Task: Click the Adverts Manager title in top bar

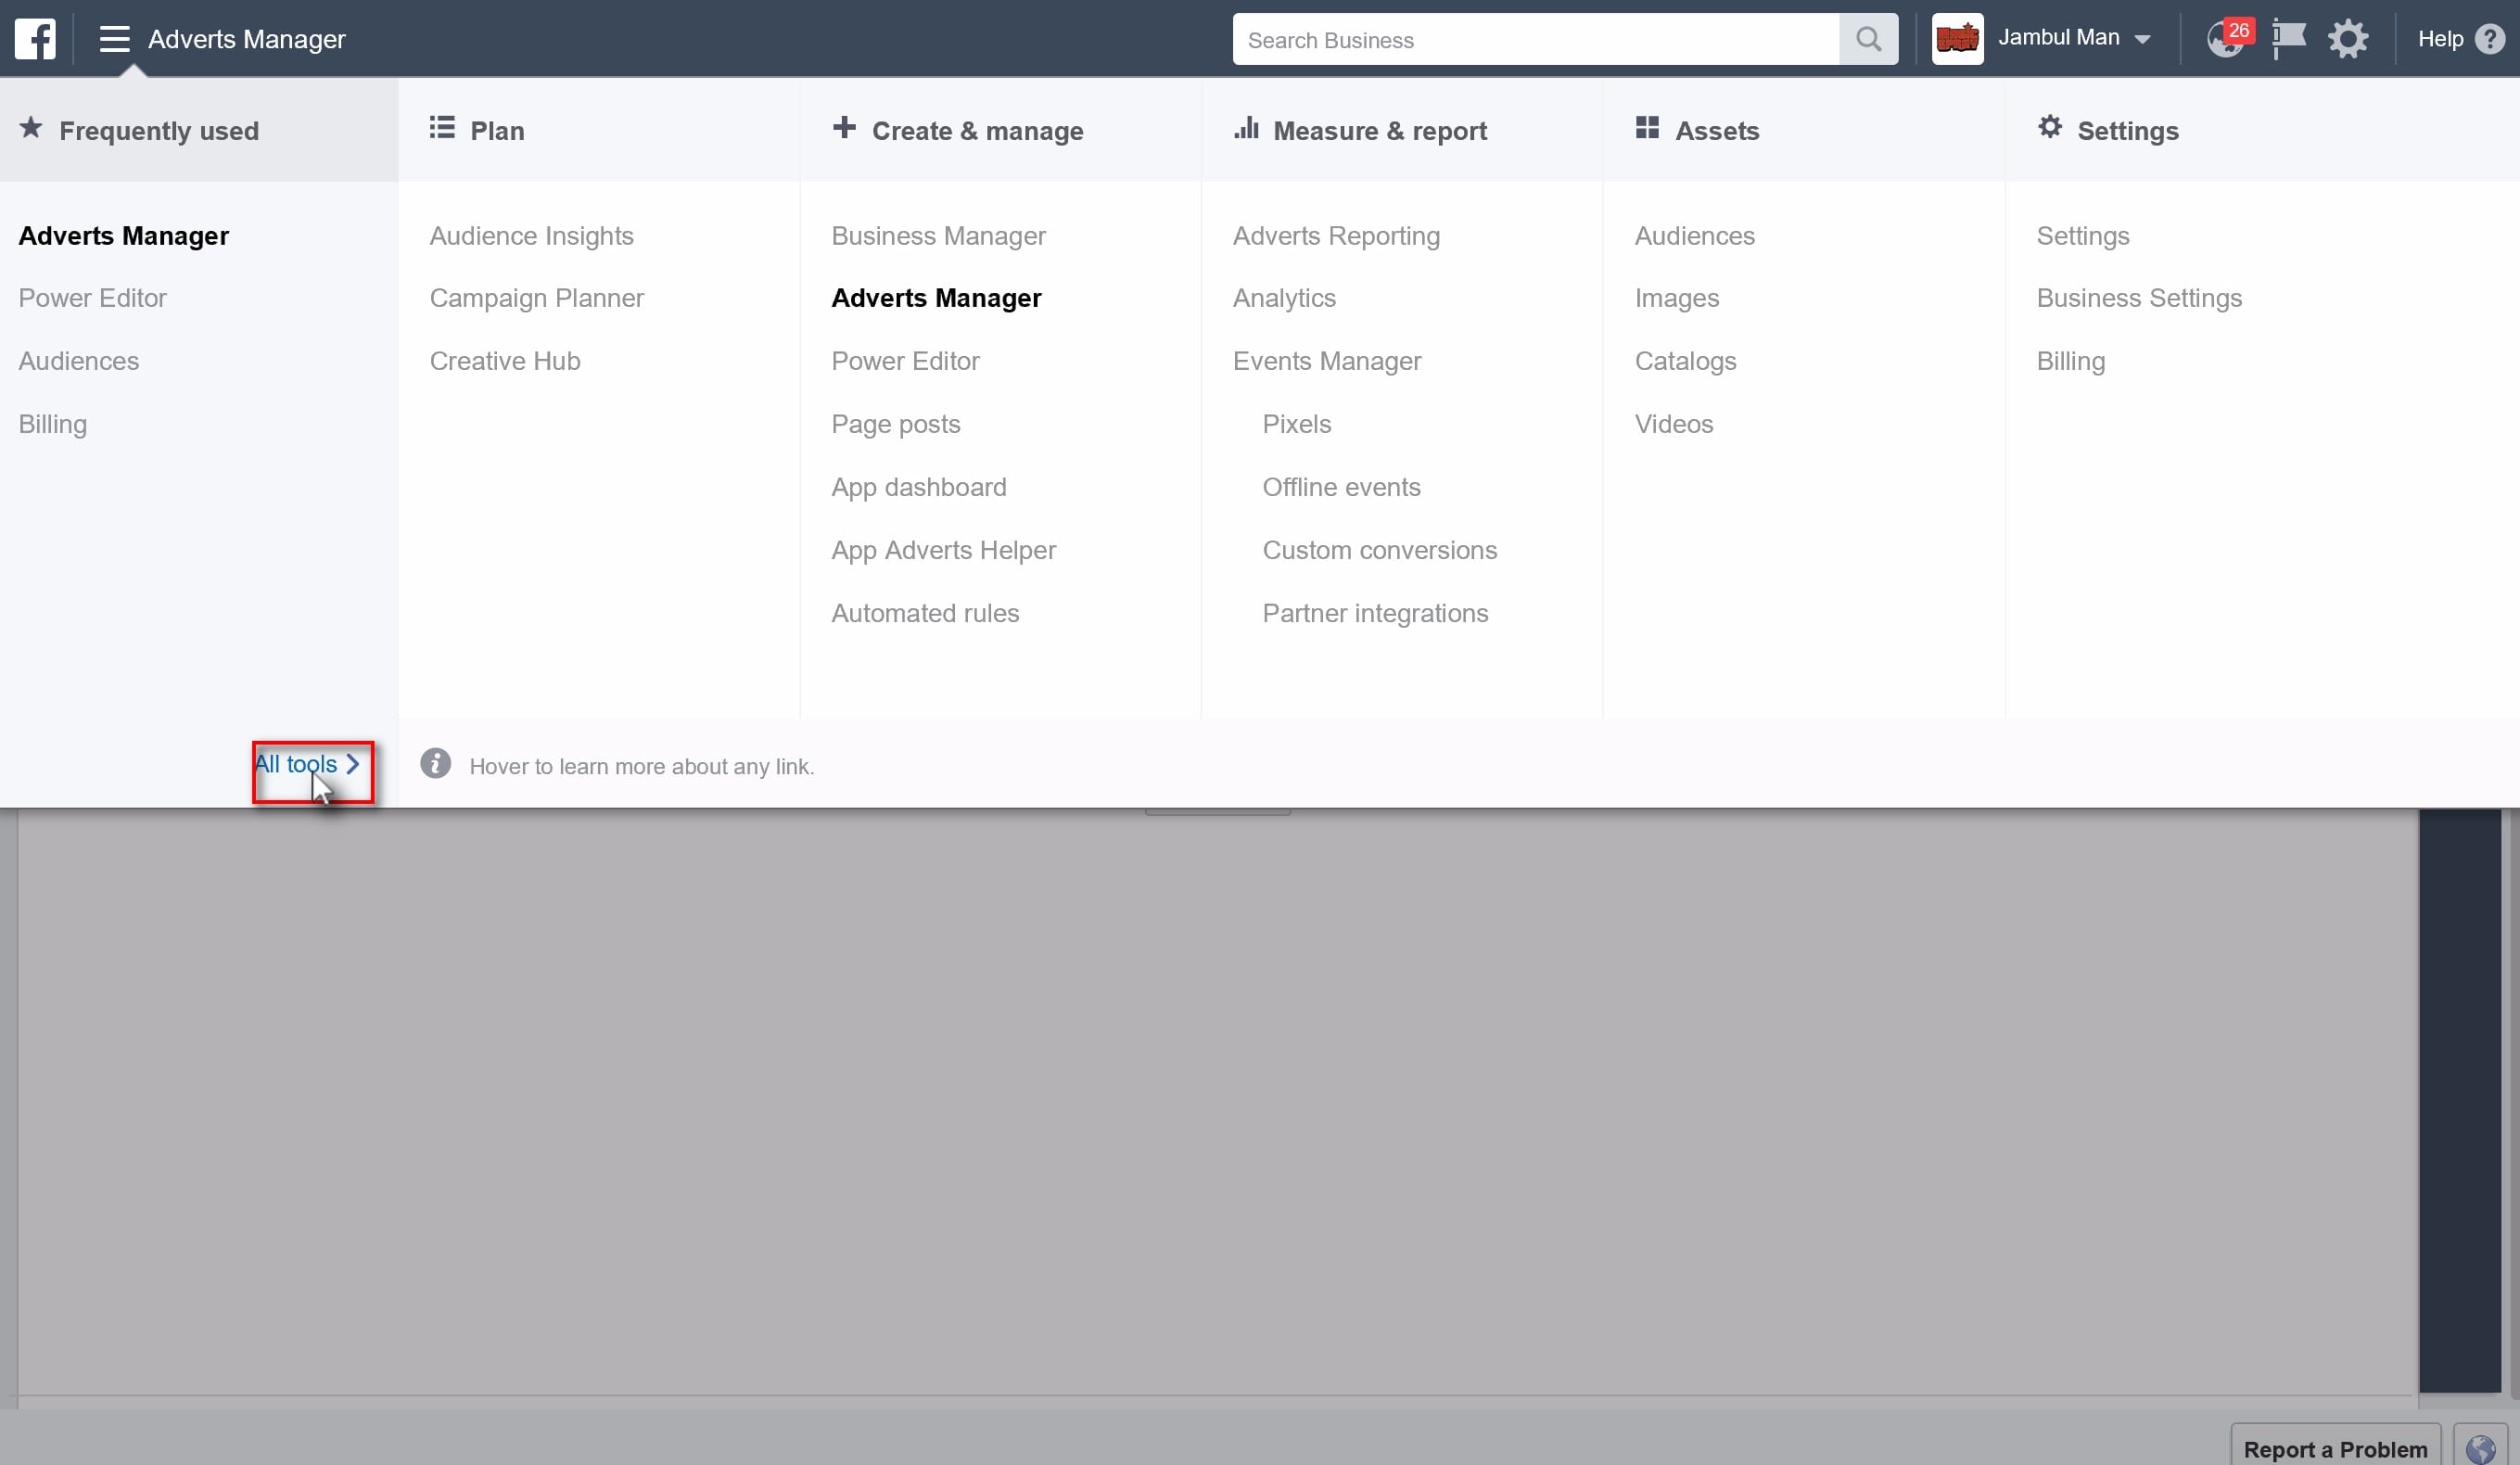Action: pyautogui.click(x=247, y=39)
